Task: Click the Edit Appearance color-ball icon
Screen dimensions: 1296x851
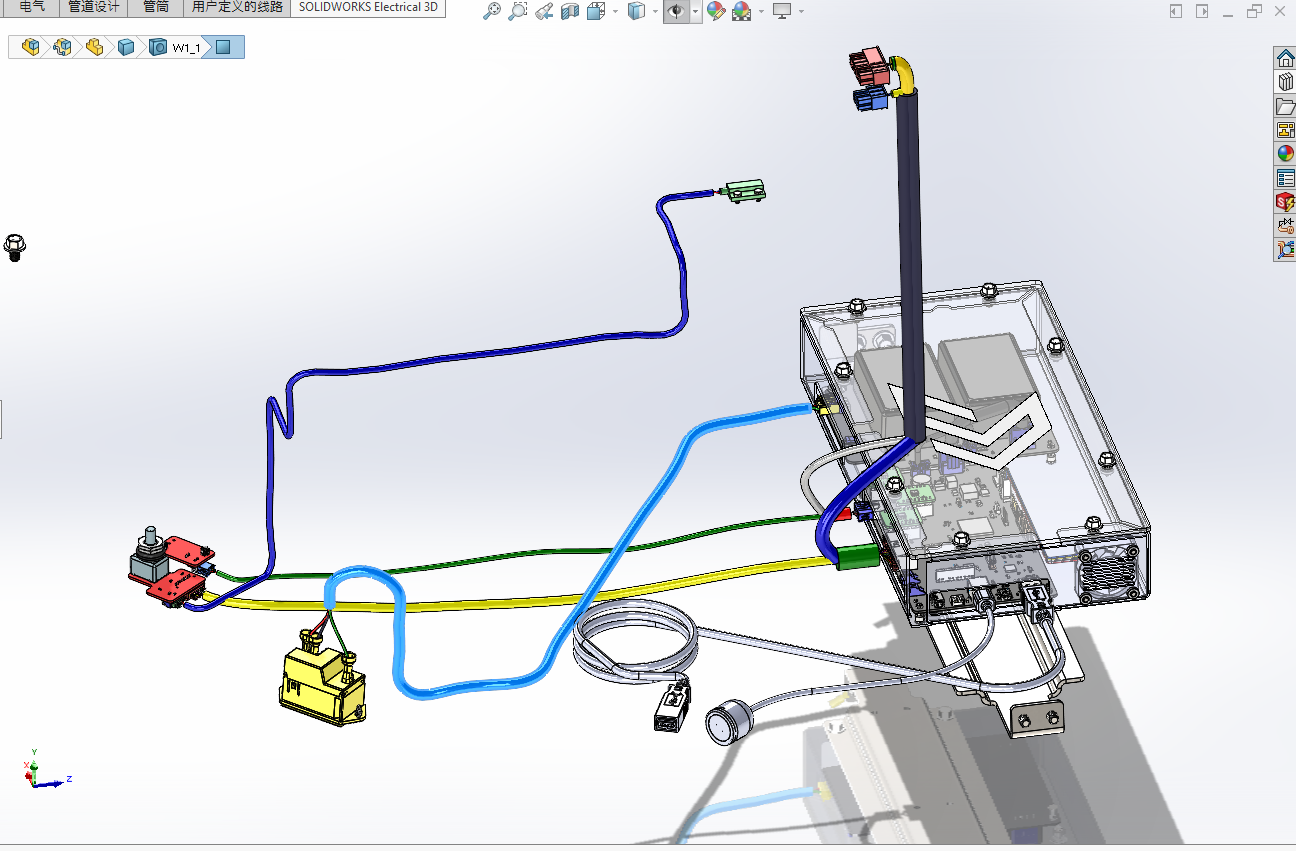Action: coord(715,12)
